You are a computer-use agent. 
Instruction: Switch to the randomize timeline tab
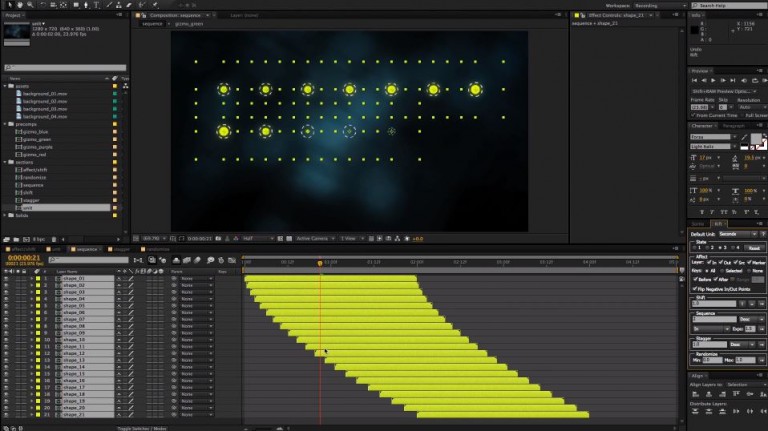[x=158, y=249]
